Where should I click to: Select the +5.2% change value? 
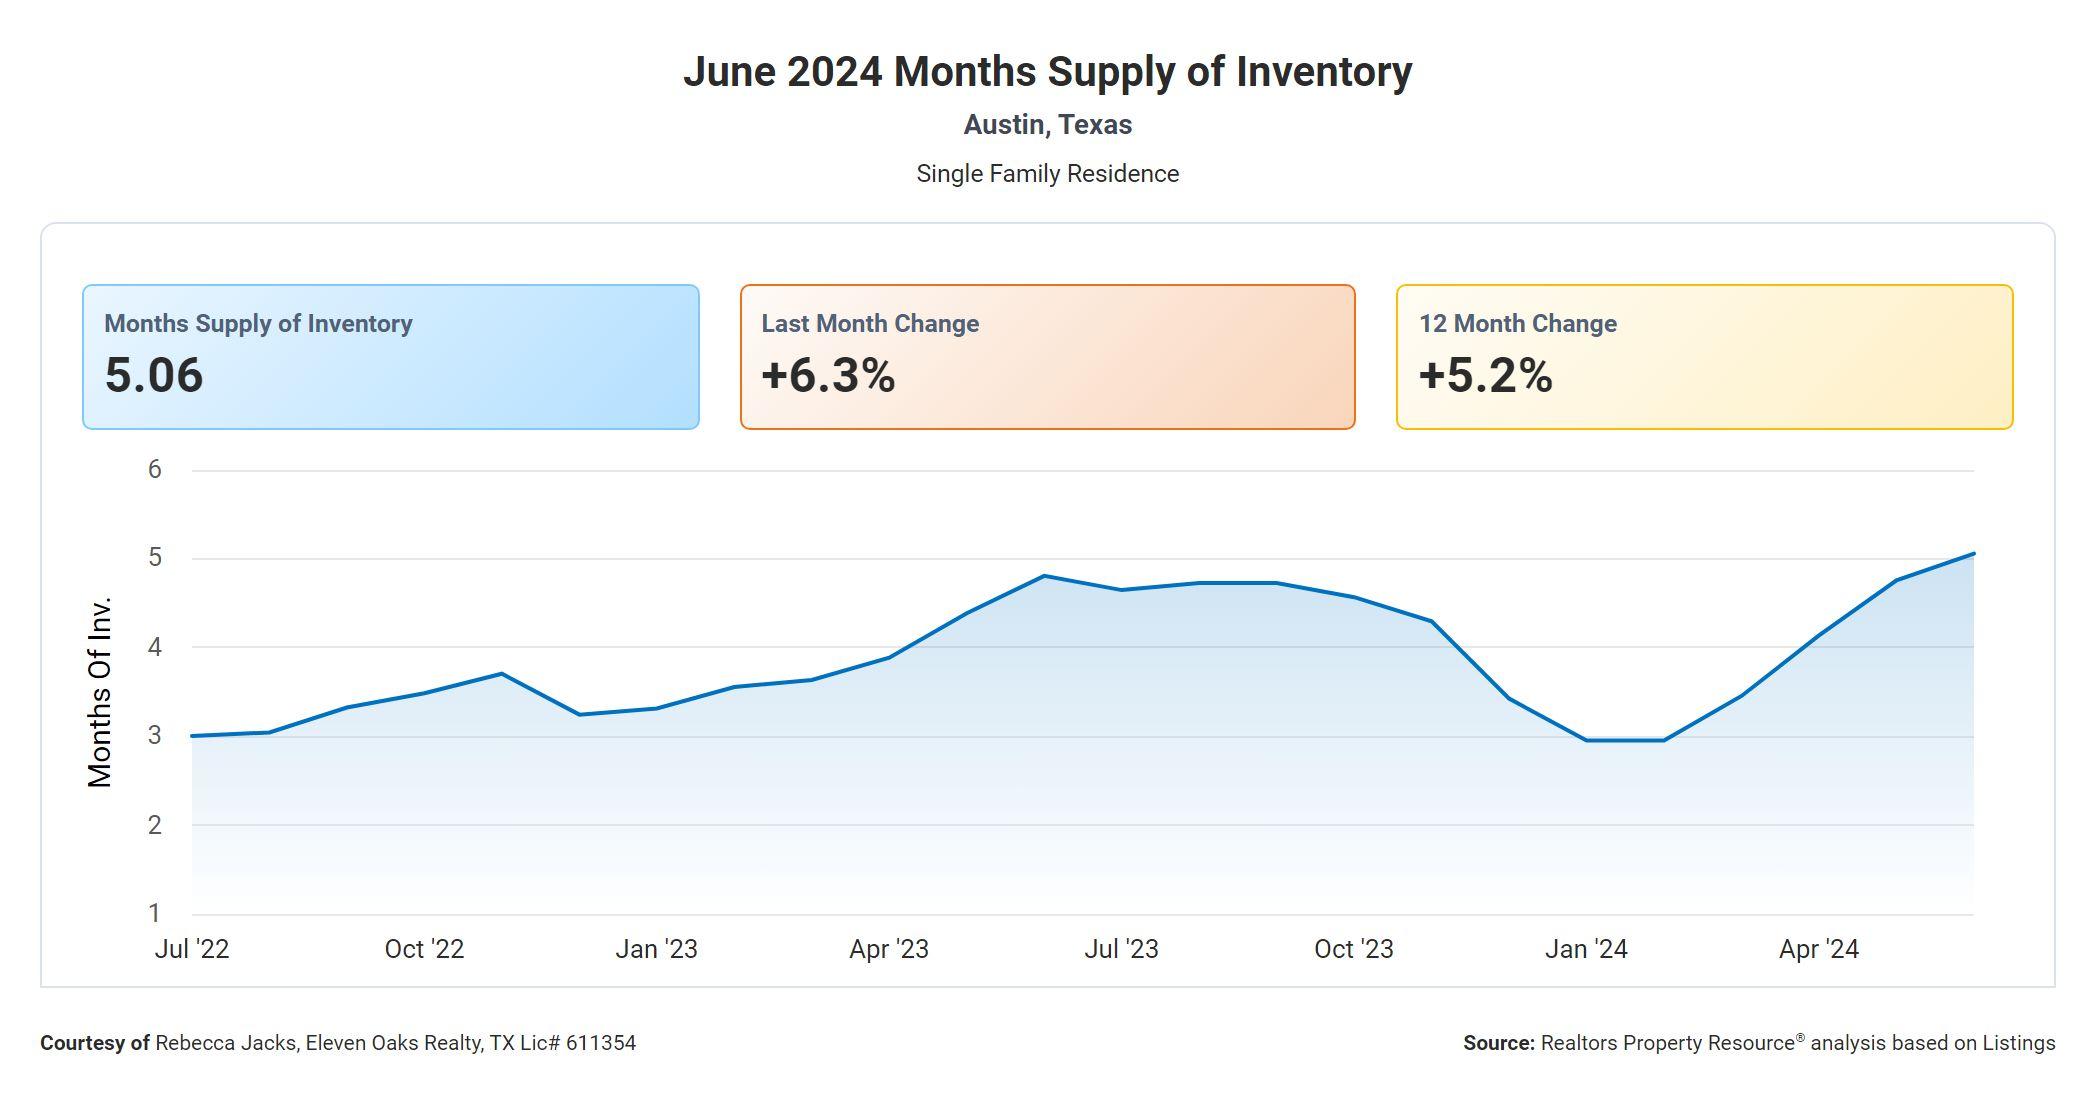[1485, 376]
